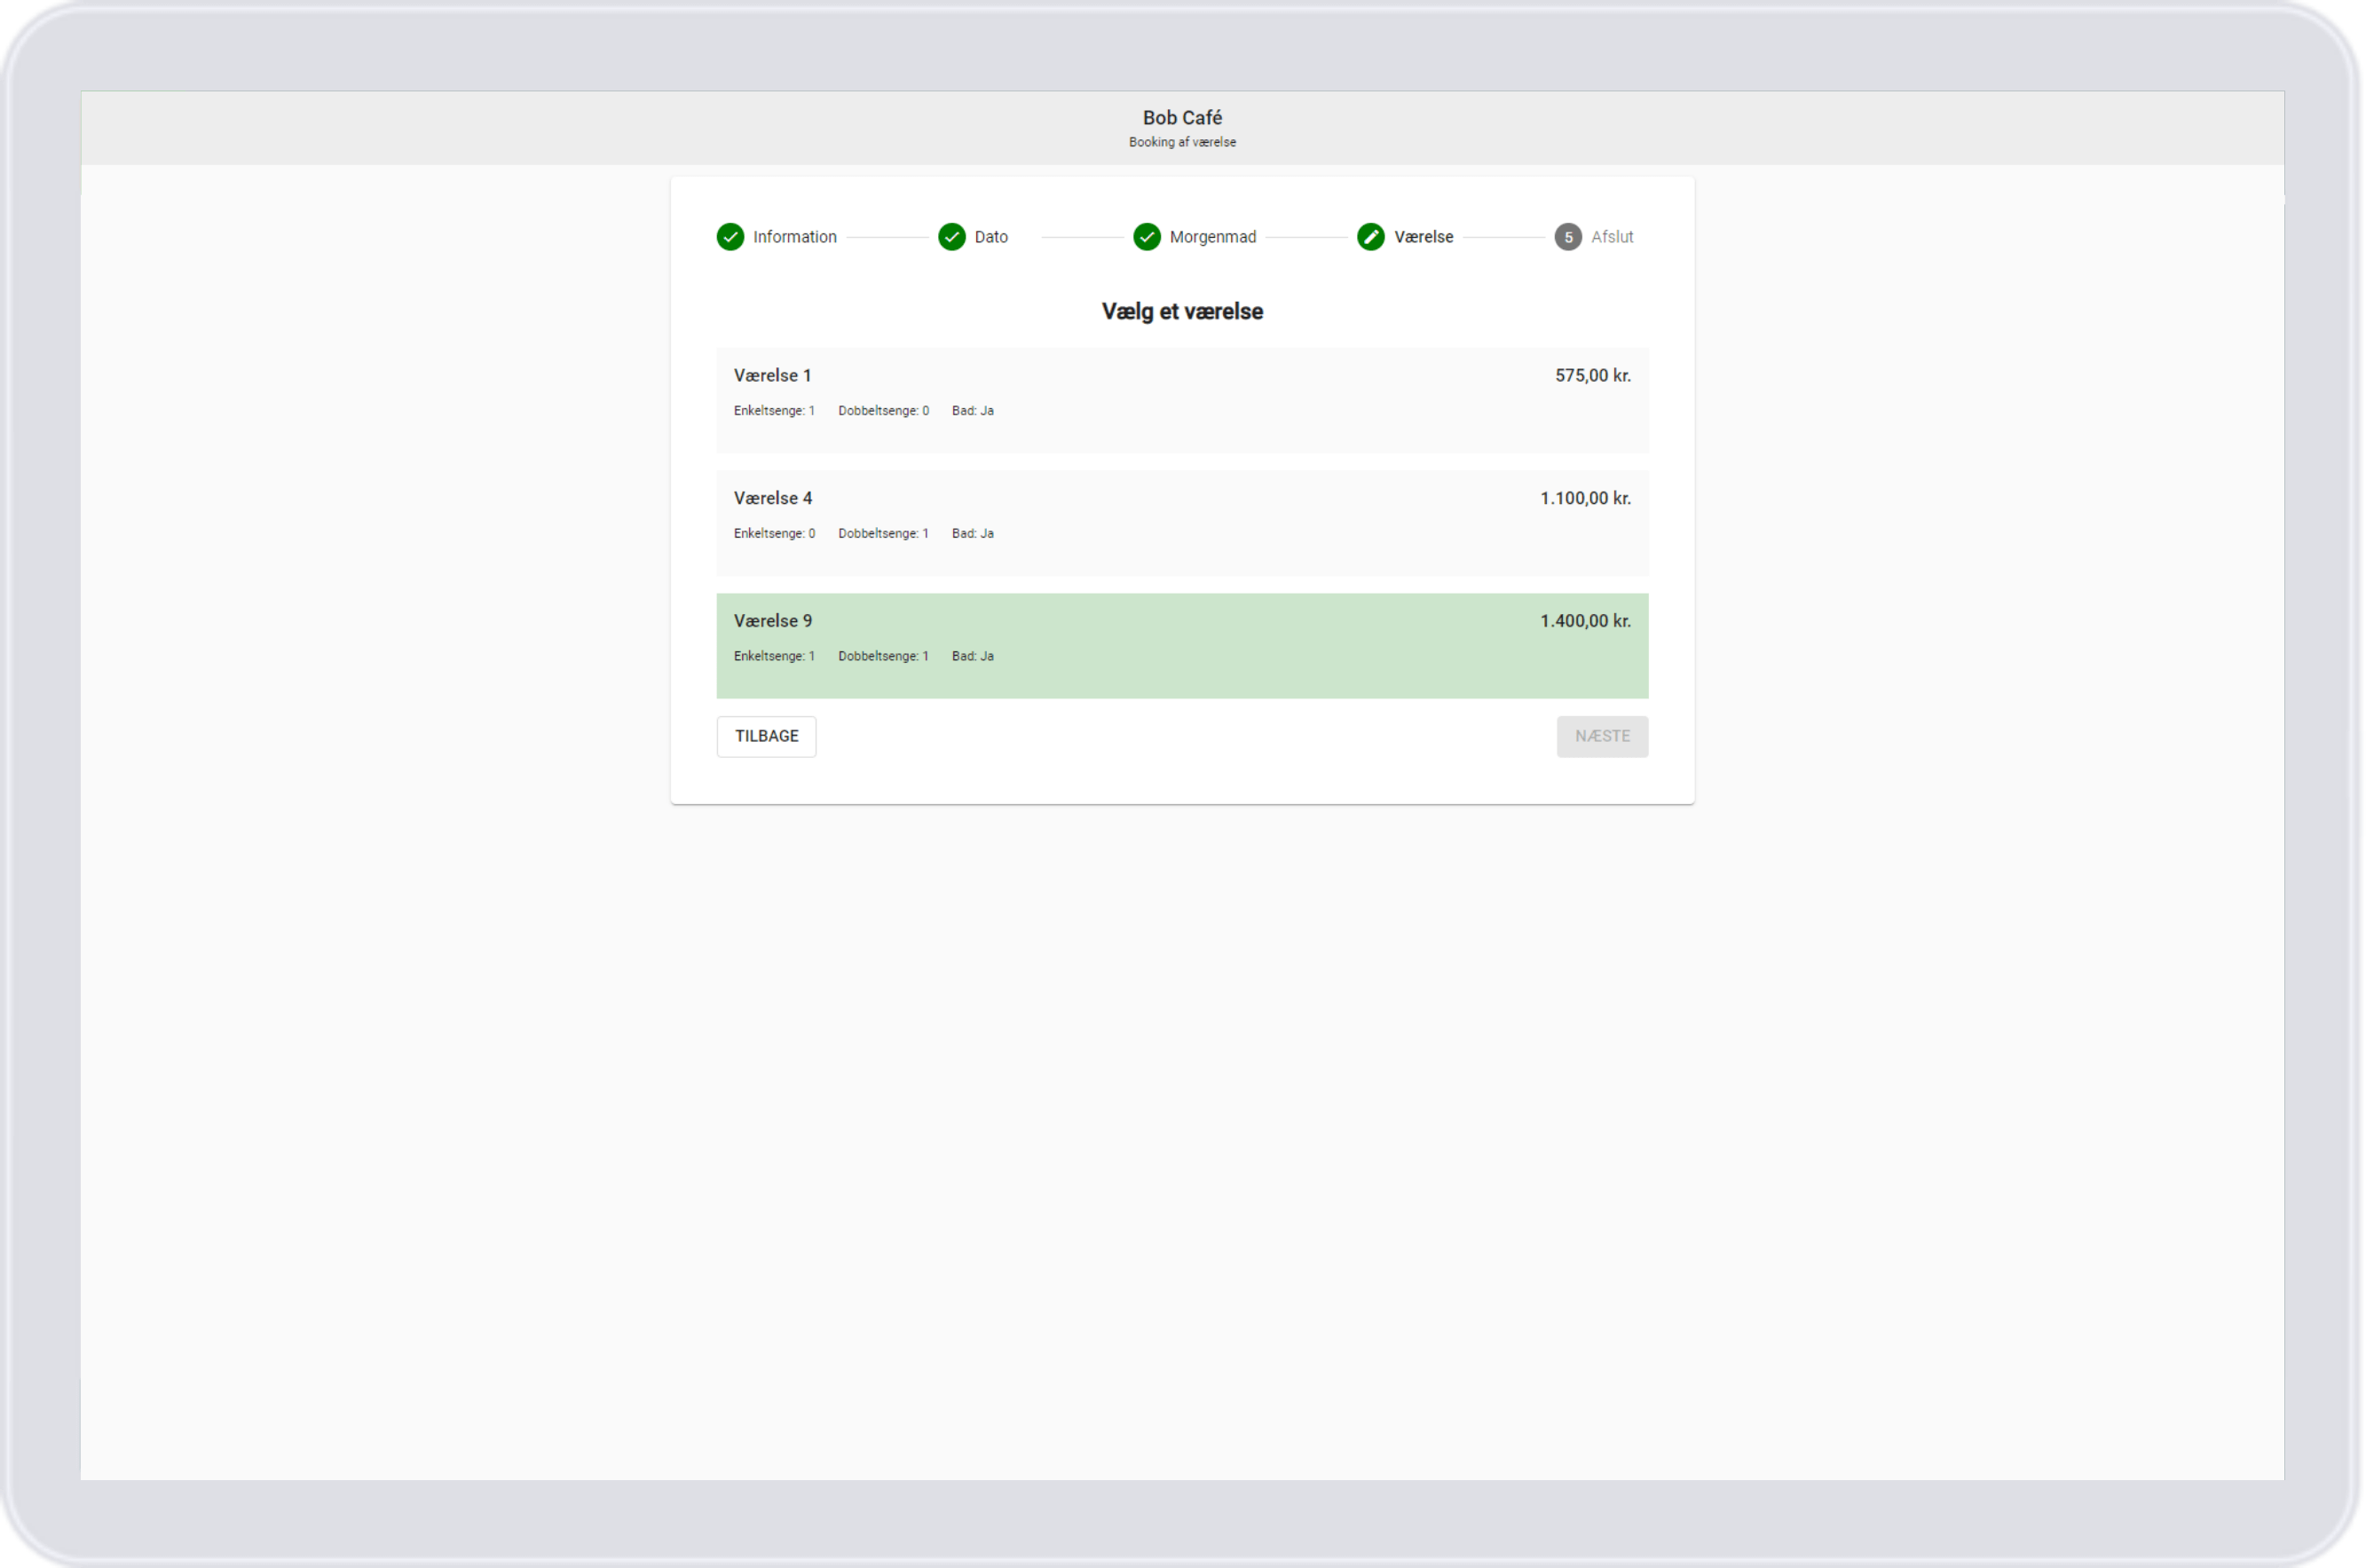Click the Dato step checkmark icon
The image size is (2366, 1568).
pos(952,237)
